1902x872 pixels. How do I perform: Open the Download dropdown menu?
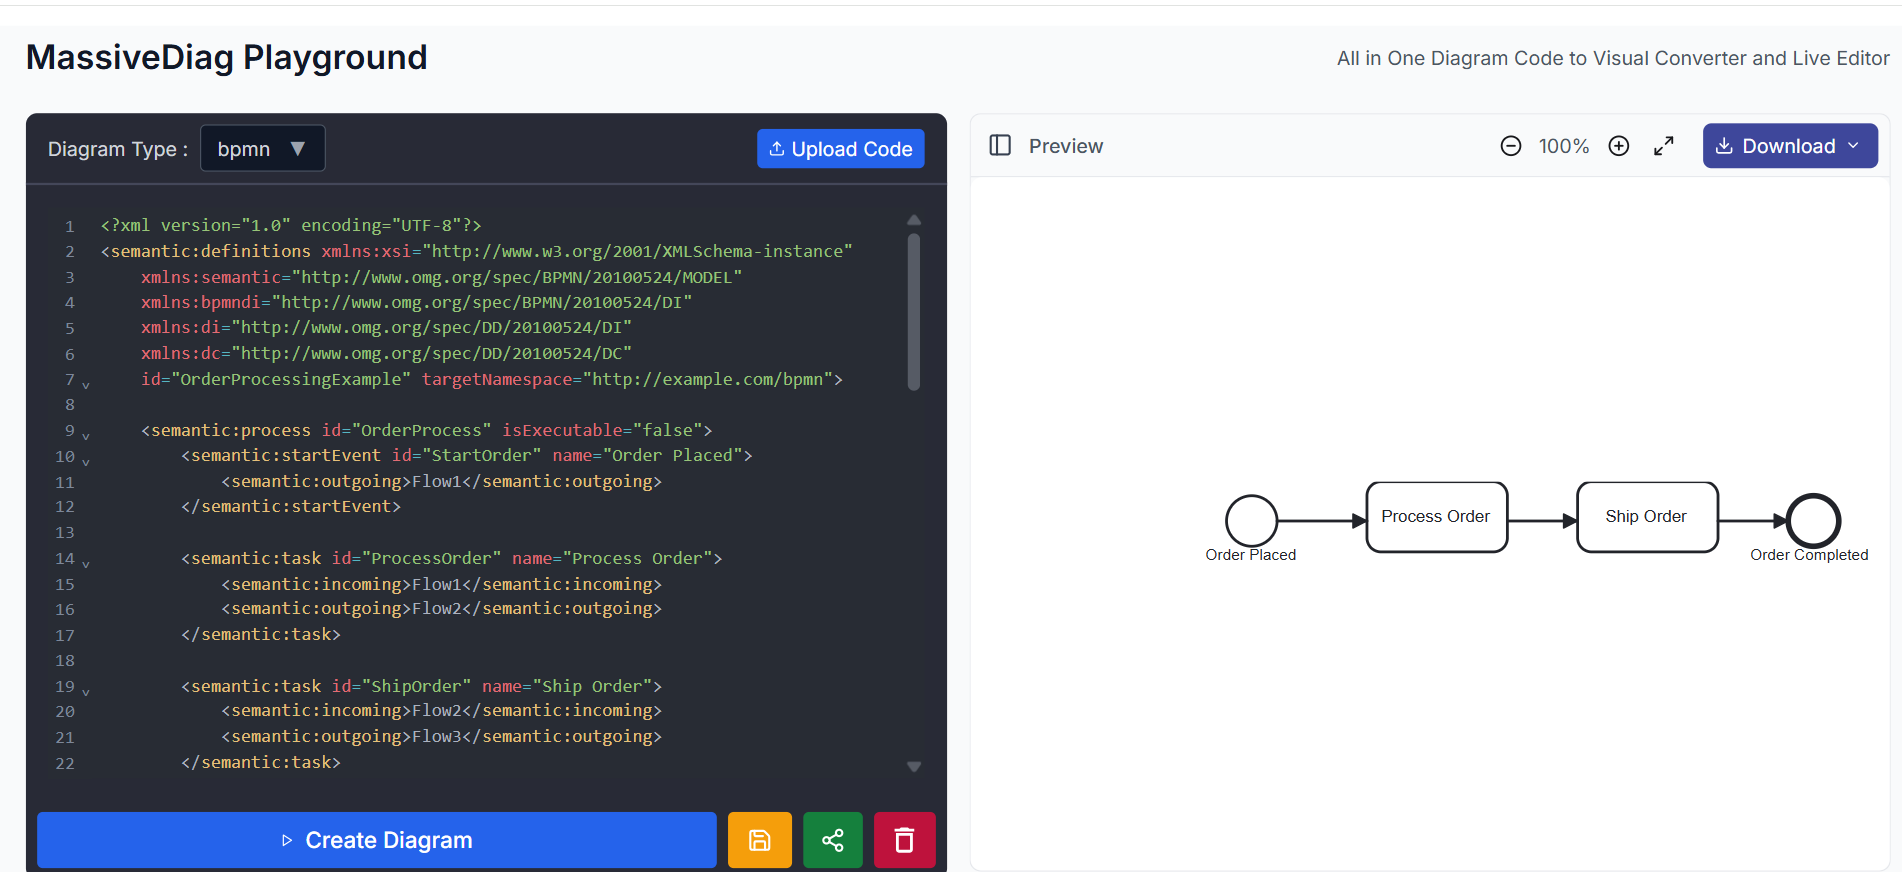tap(1790, 146)
